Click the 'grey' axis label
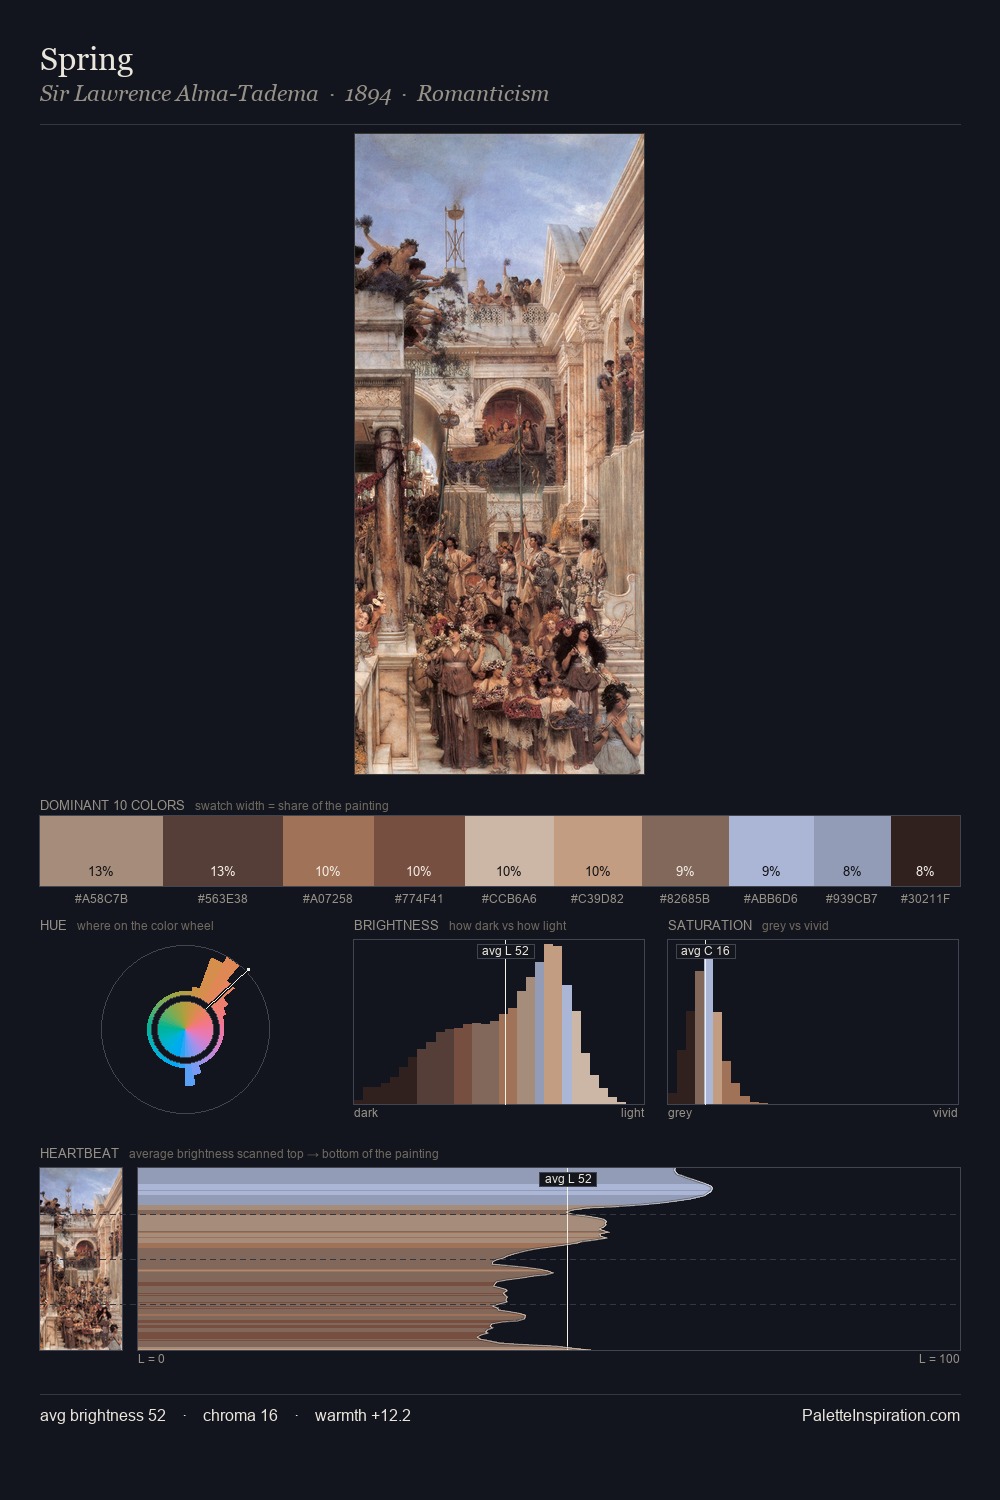This screenshot has width=1000, height=1500. tap(680, 1113)
